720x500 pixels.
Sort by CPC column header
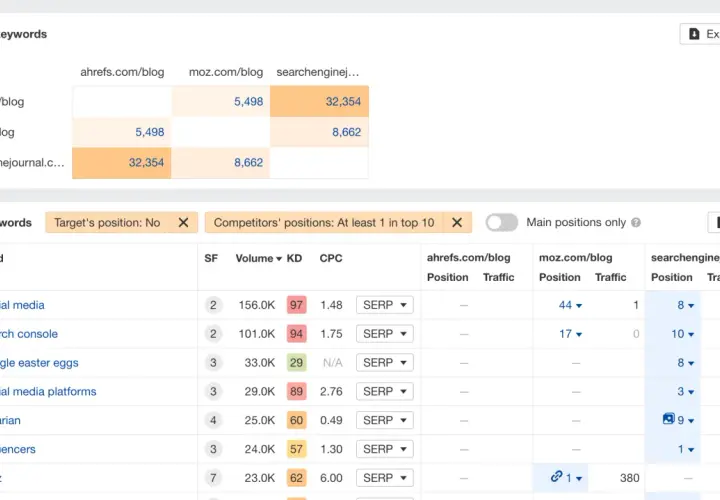coord(331,258)
